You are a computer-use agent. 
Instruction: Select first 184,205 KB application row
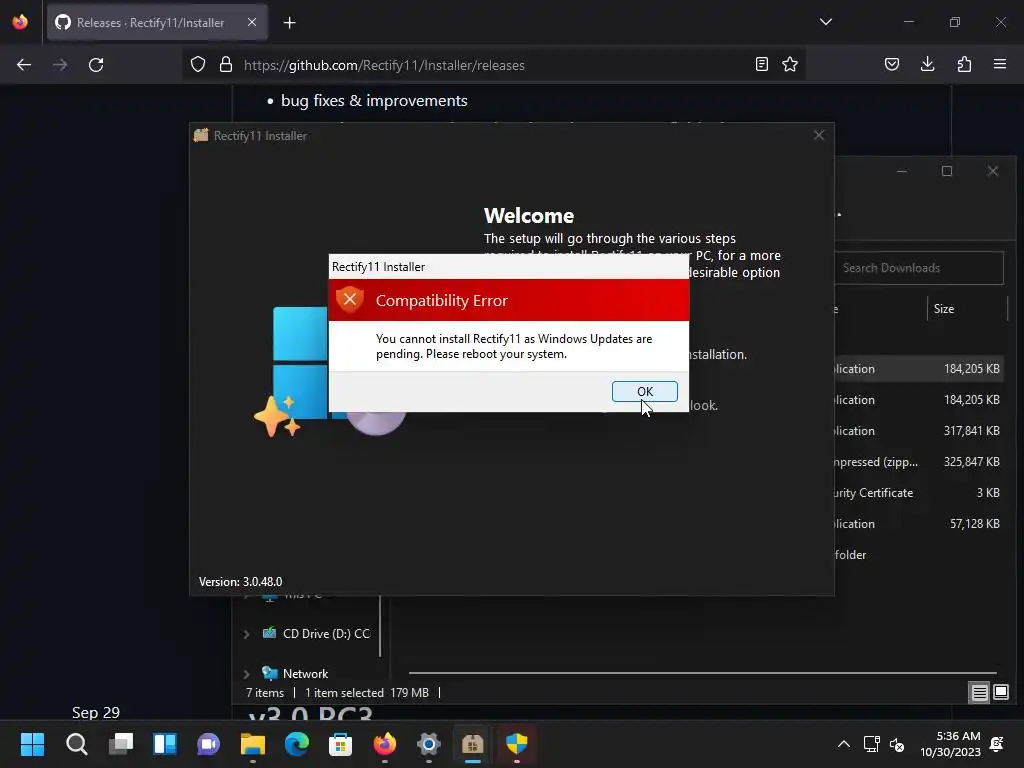coord(919,369)
